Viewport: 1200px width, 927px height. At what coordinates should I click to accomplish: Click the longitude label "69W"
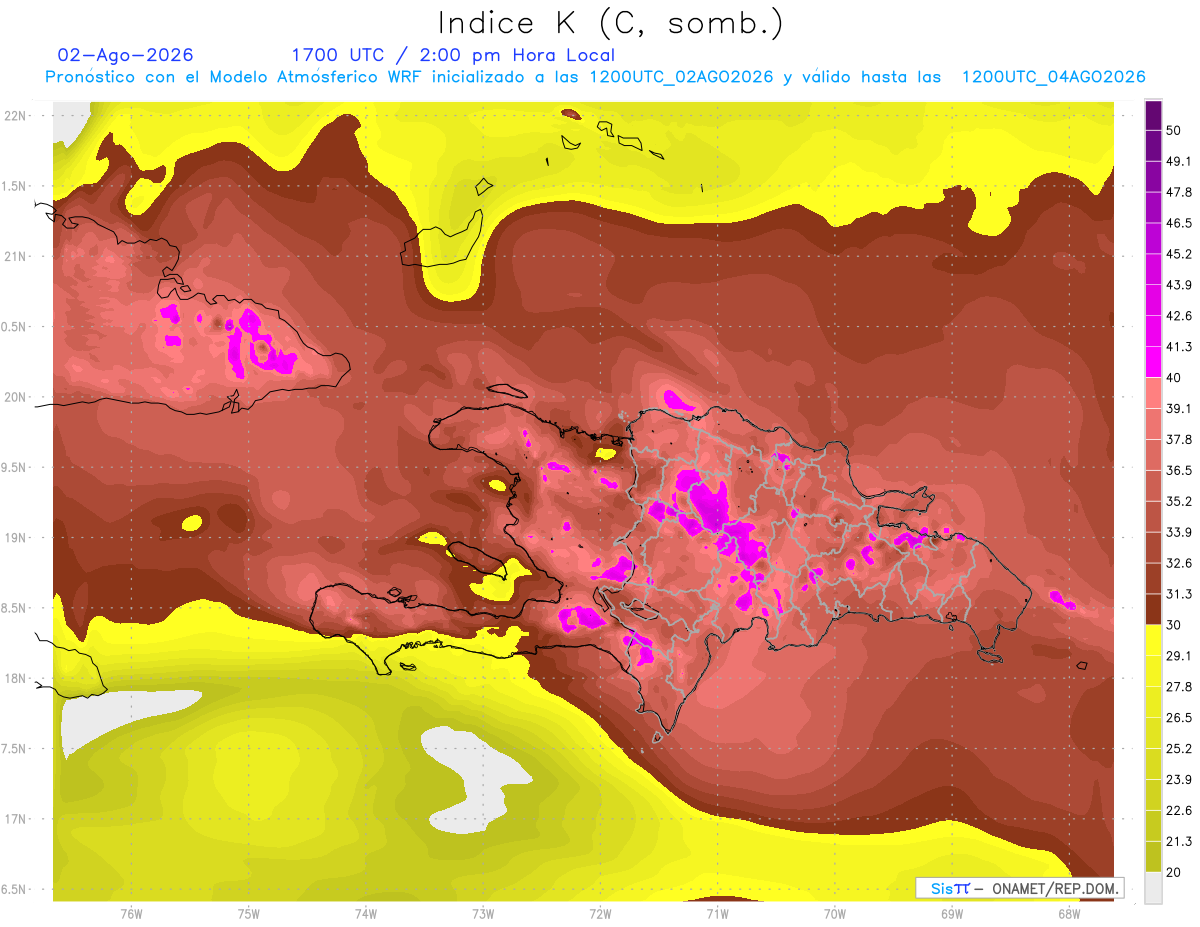[x=952, y=914]
